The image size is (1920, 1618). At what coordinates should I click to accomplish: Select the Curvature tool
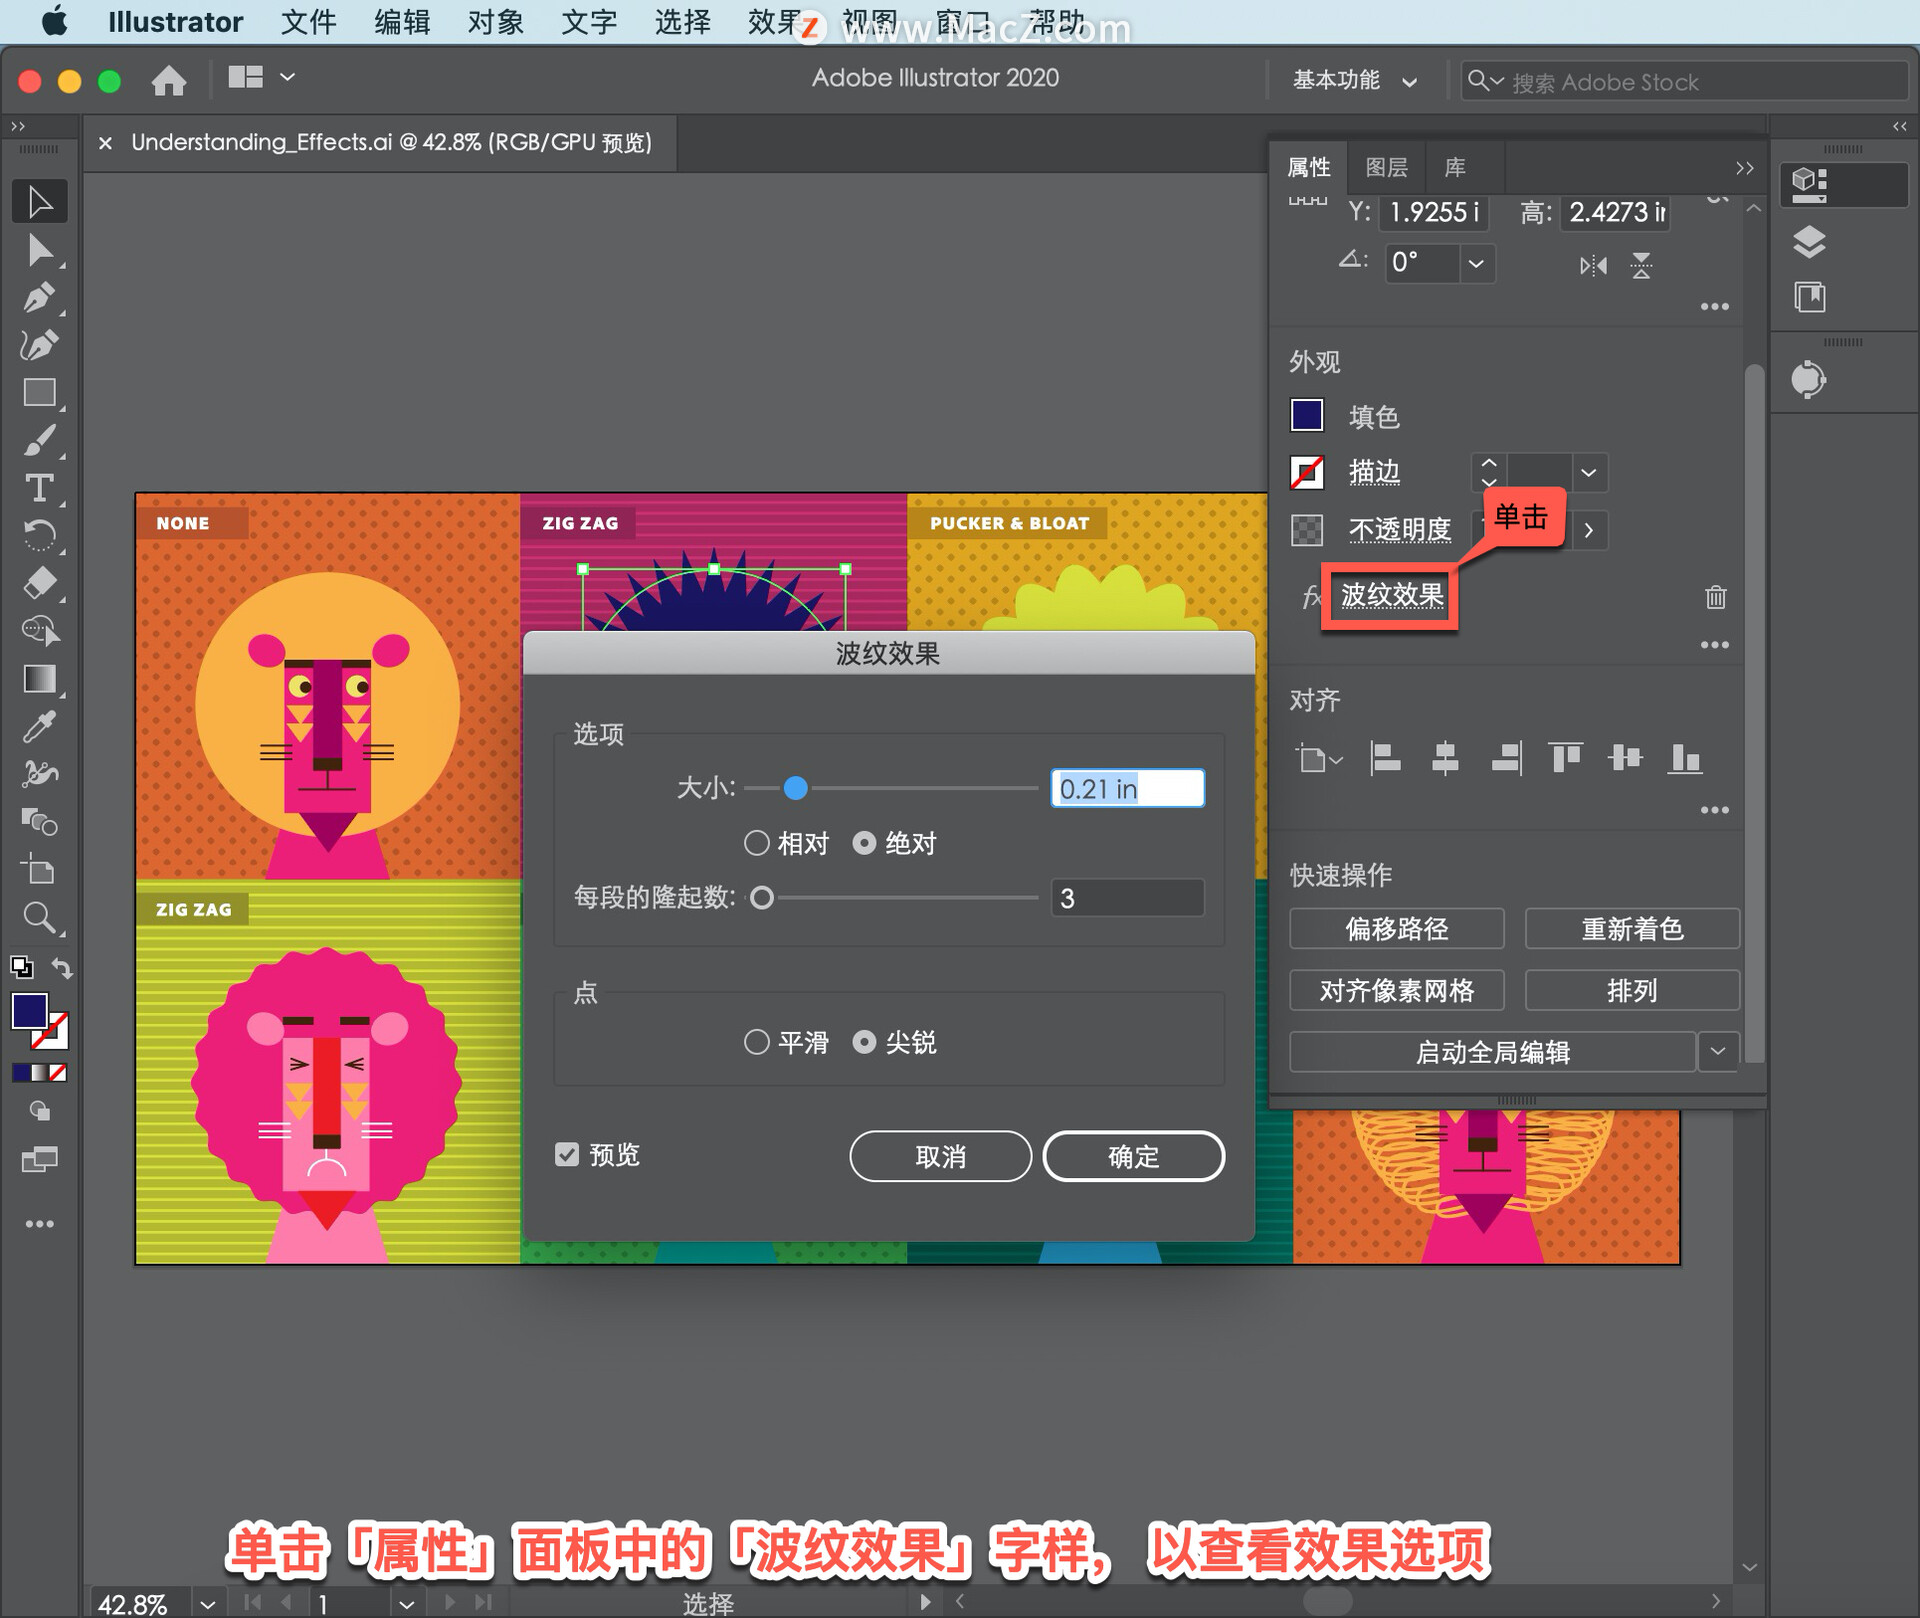click(40, 345)
